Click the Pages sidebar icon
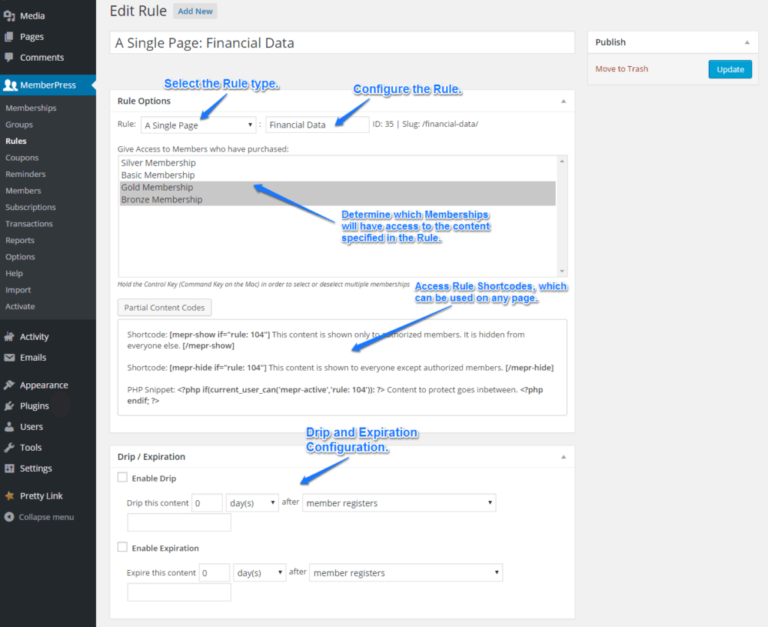 pos(9,37)
